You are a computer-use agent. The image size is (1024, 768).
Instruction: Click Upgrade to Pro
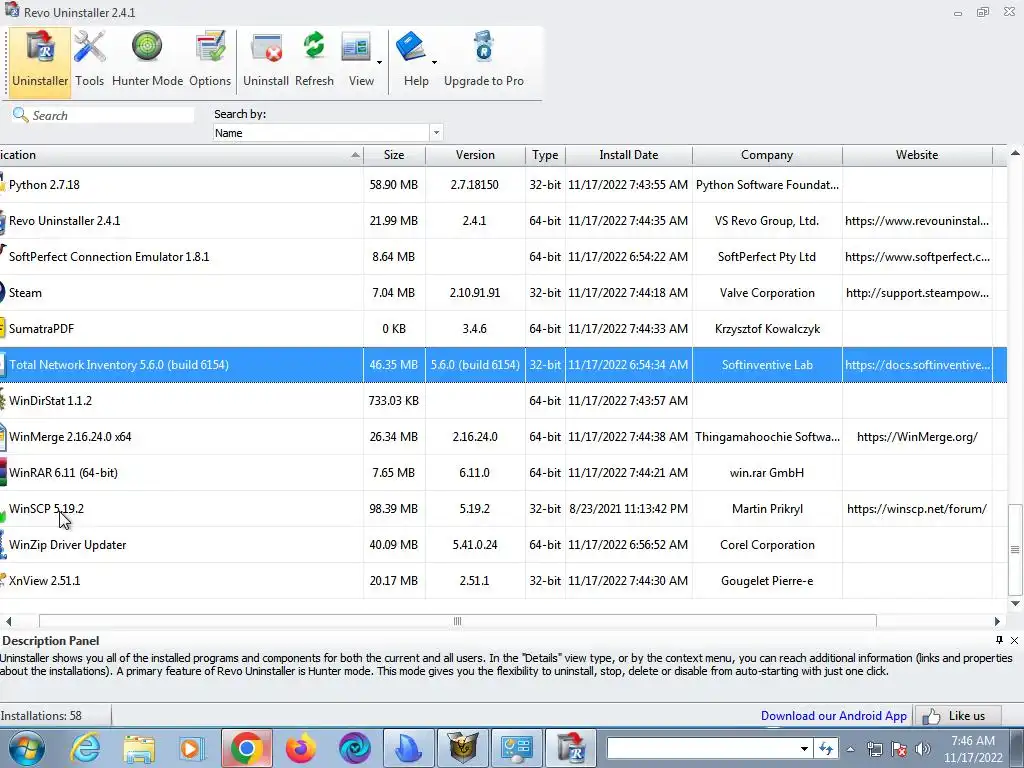[484, 61]
